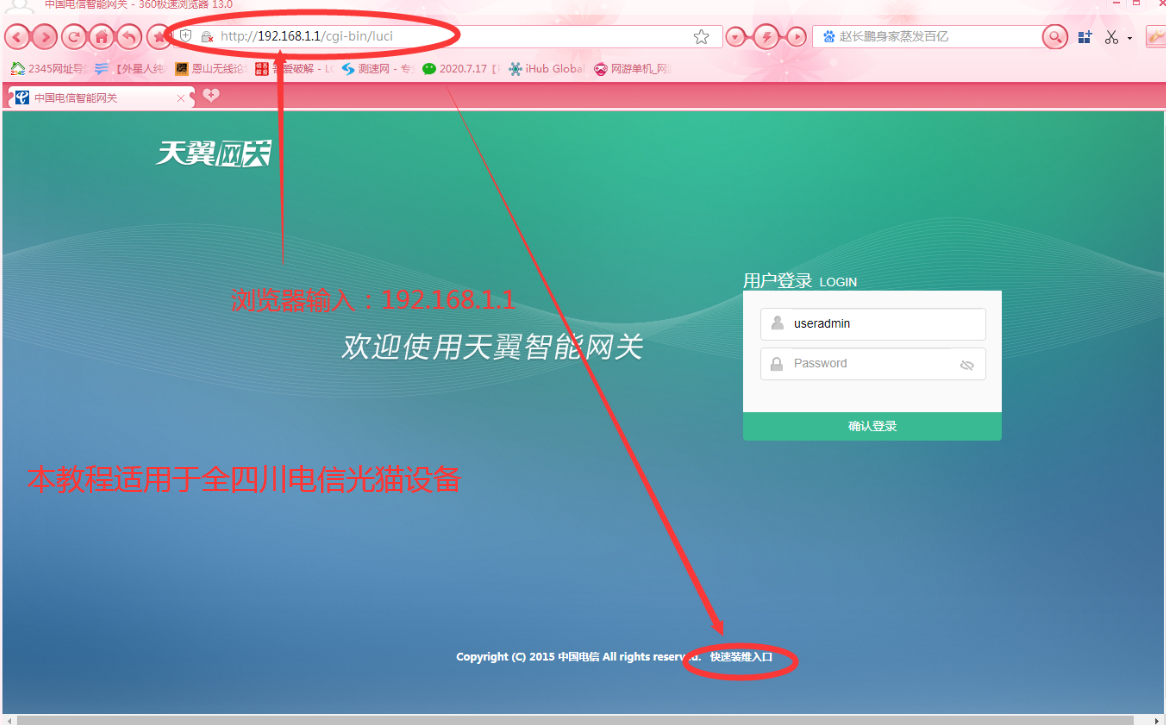Toggle password visibility eye icon
Screen dimensions: 1166x725
click(967, 365)
